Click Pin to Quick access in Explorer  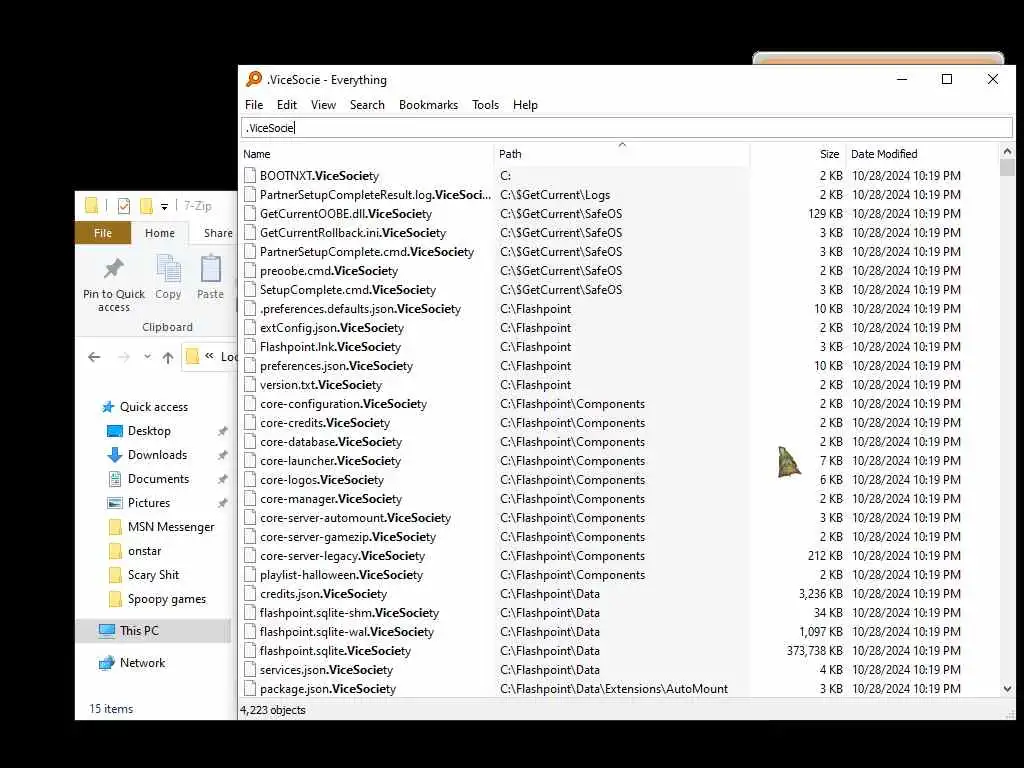pos(114,284)
